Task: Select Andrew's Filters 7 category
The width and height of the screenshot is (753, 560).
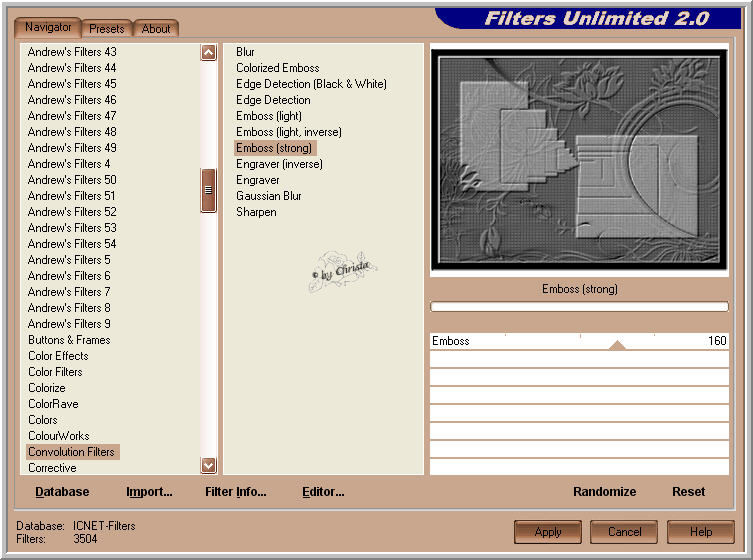Action: click(x=69, y=292)
